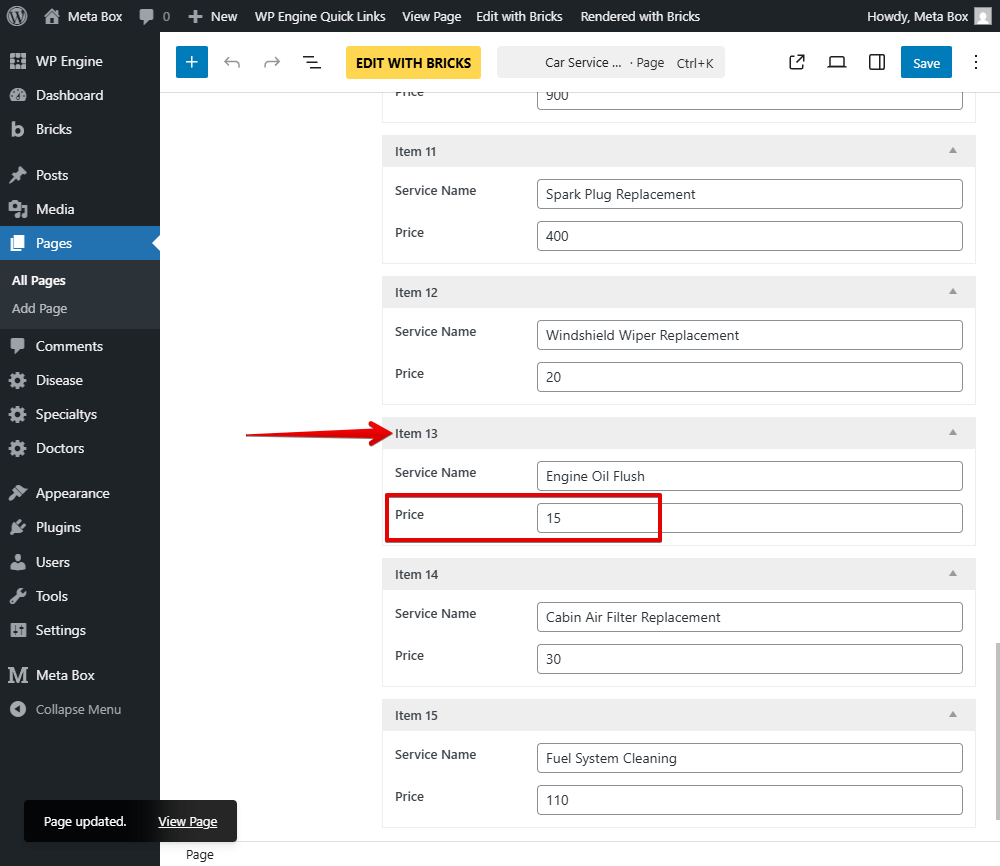1000x866 pixels.
Task: Click the undo arrow icon
Action: [x=232, y=62]
